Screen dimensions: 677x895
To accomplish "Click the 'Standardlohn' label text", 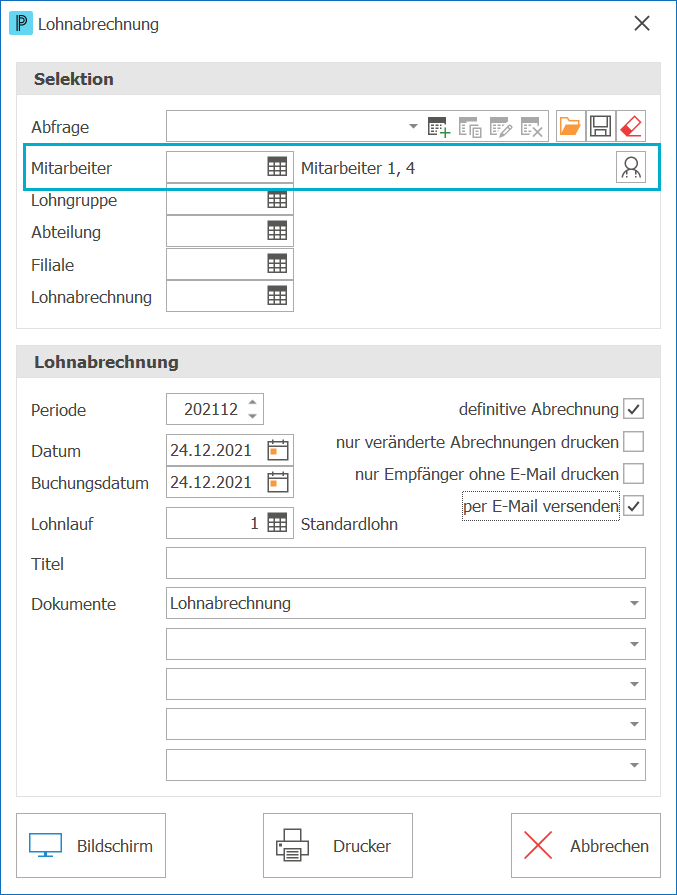I will pyautogui.click(x=349, y=524).
